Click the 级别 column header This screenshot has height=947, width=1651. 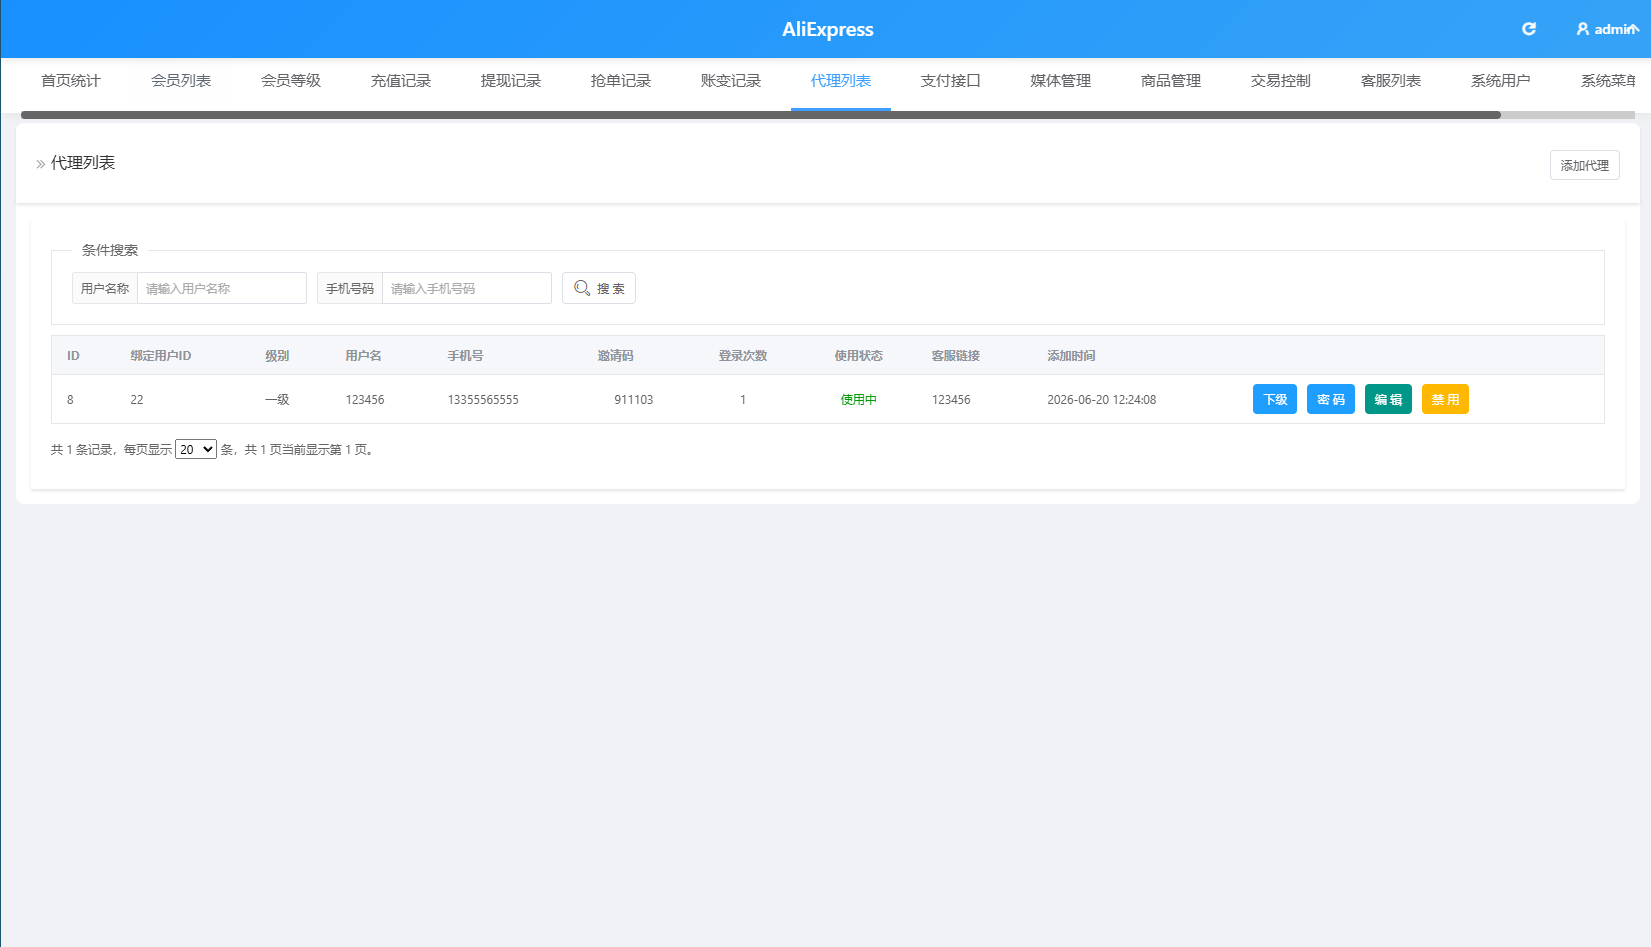(x=277, y=356)
